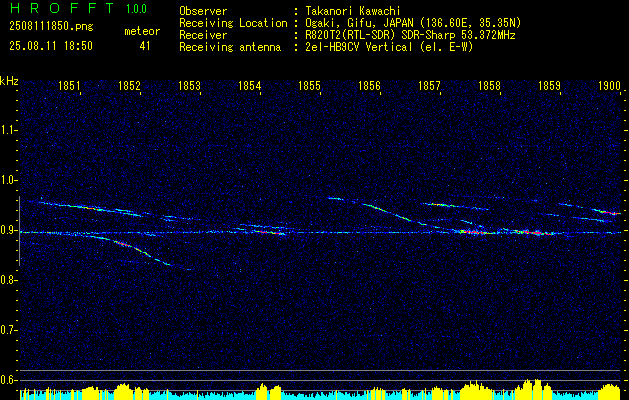The height and width of the screenshot is (400, 629).
Task: Click the date stamp 25.08.11 18:50
Action: (51, 46)
